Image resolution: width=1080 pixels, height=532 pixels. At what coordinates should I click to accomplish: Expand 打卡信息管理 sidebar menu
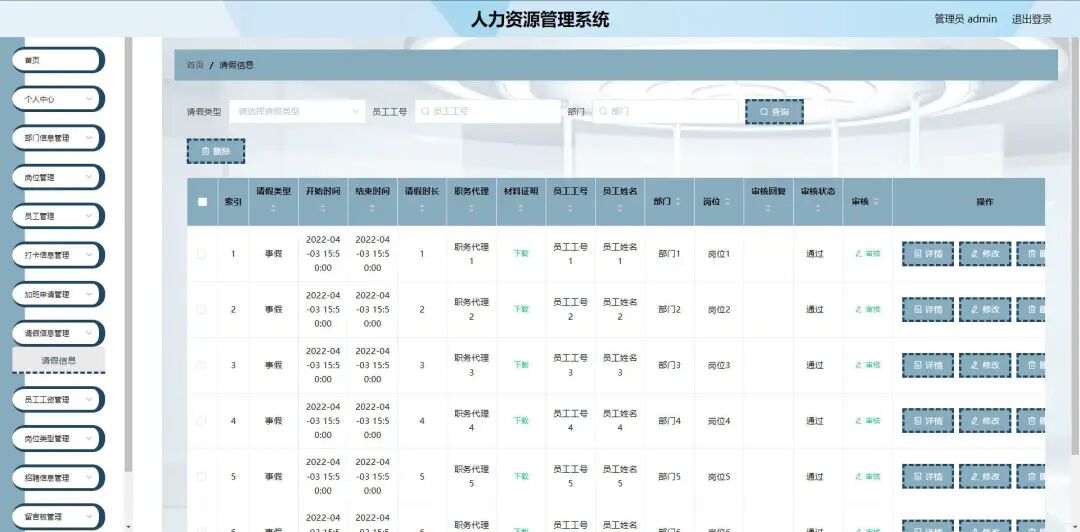click(x=58, y=255)
